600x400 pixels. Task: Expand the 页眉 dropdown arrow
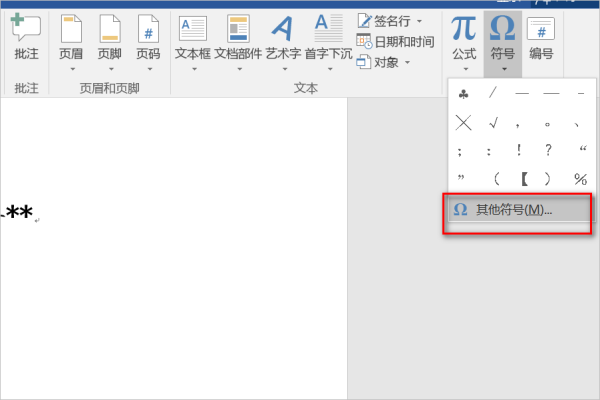pos(73,69)
